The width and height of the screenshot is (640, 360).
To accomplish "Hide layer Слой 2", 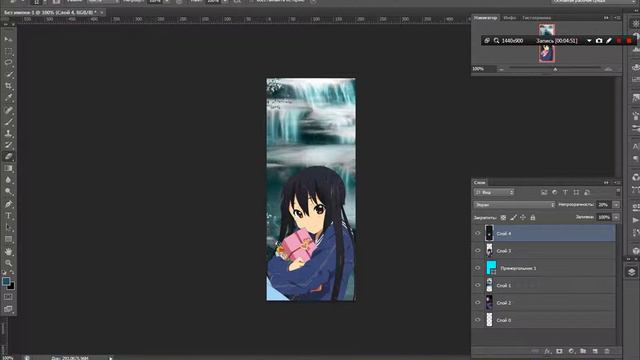I will [x=478, y=302].
